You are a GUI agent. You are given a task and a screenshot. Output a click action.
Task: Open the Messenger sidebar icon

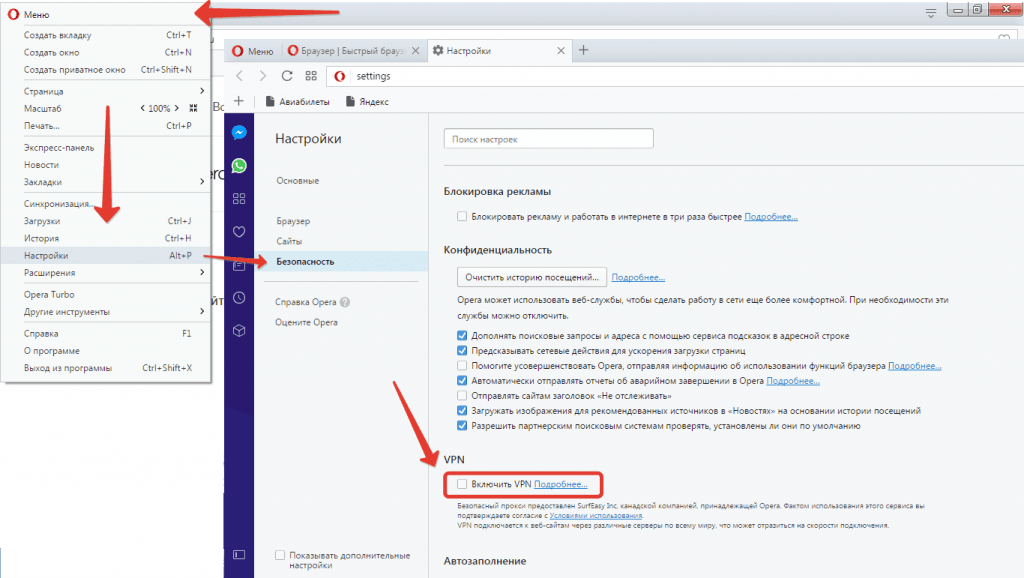[x=239, y=133]
